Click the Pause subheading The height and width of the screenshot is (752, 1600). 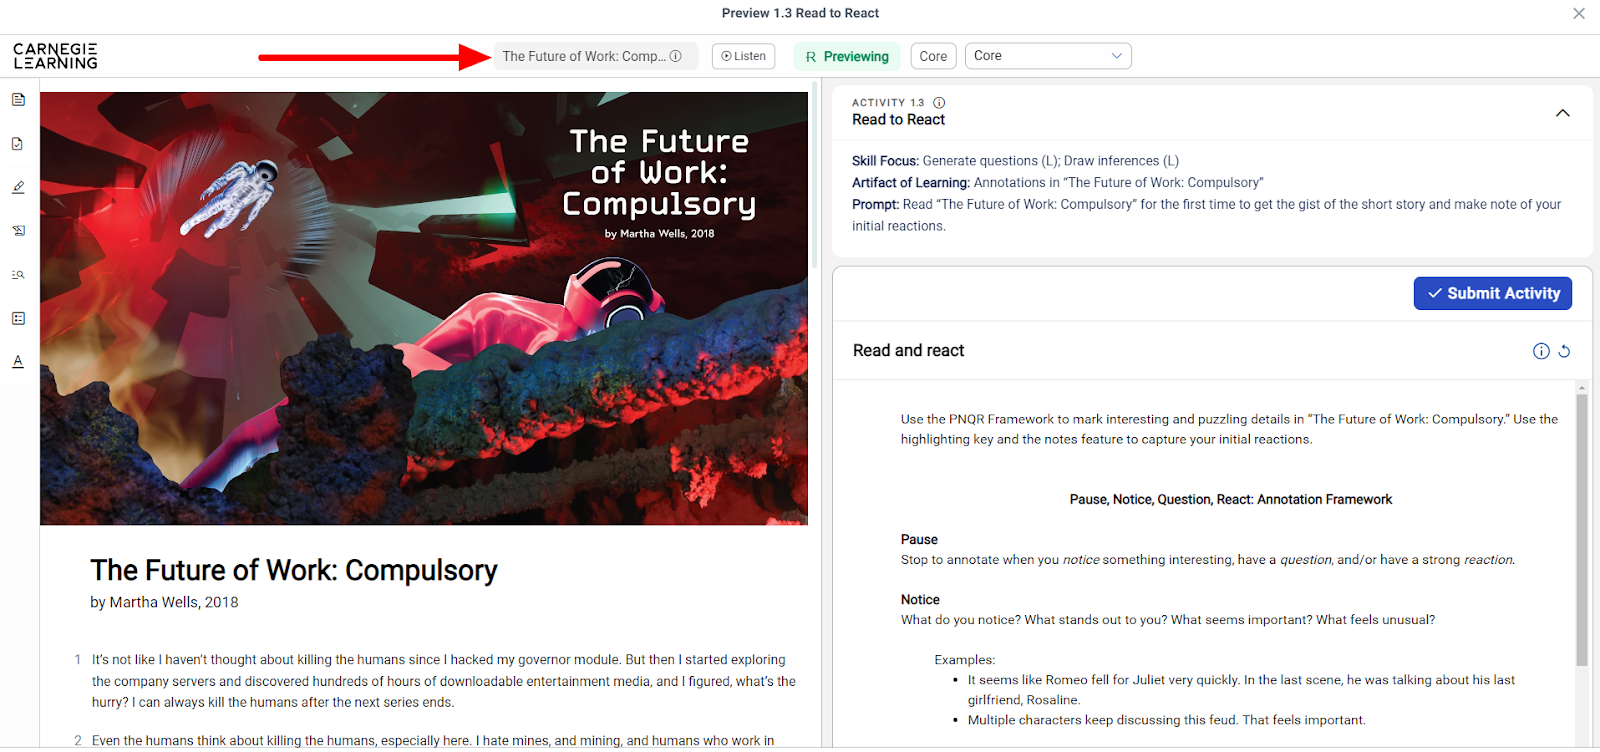pyautogui.click(x=919, y=540)
